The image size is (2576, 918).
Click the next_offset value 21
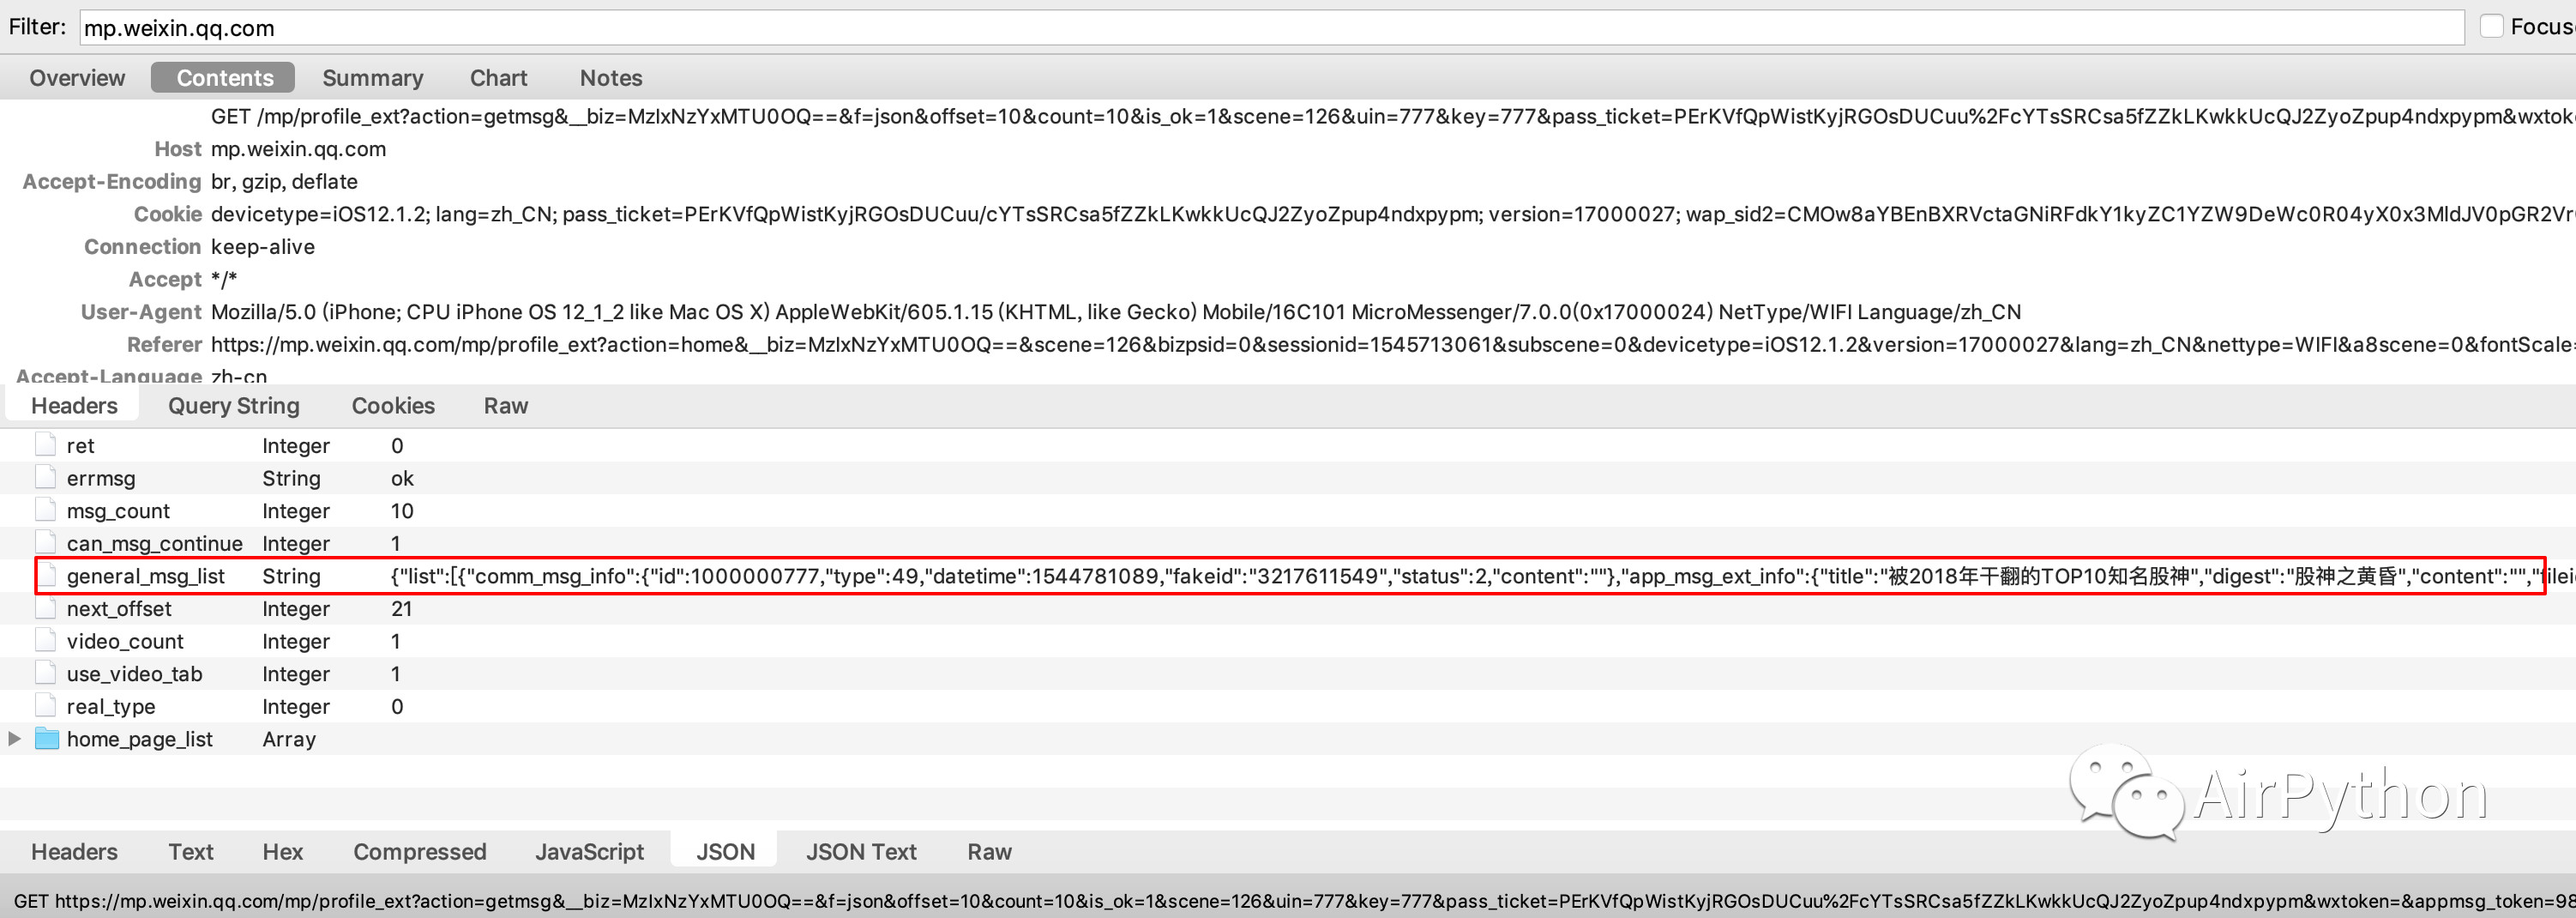coord(402,609)
